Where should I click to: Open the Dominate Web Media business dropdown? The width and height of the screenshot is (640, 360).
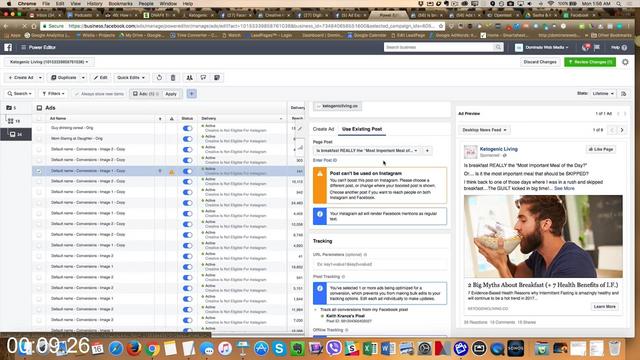coord(542,47)
